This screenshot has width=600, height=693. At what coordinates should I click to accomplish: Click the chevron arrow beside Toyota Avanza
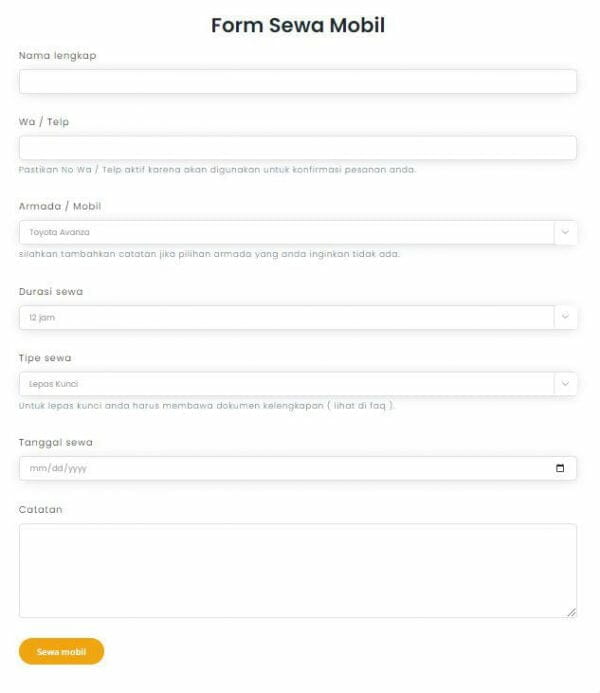[565, 232]
